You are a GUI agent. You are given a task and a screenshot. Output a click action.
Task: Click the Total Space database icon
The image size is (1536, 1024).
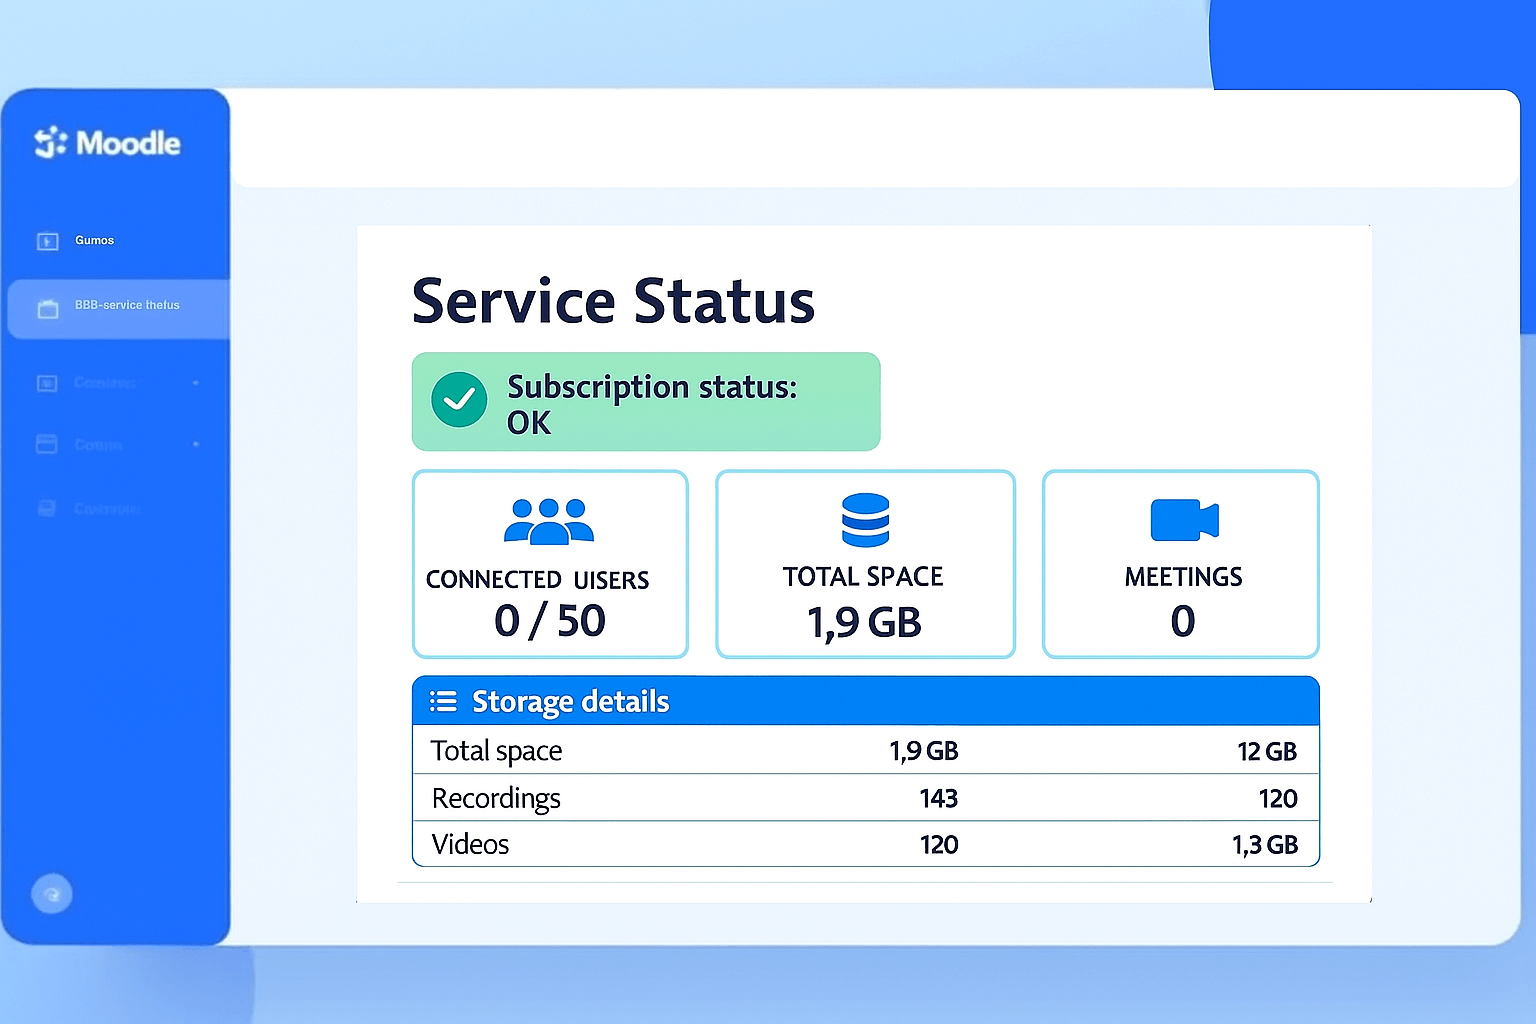865,520
